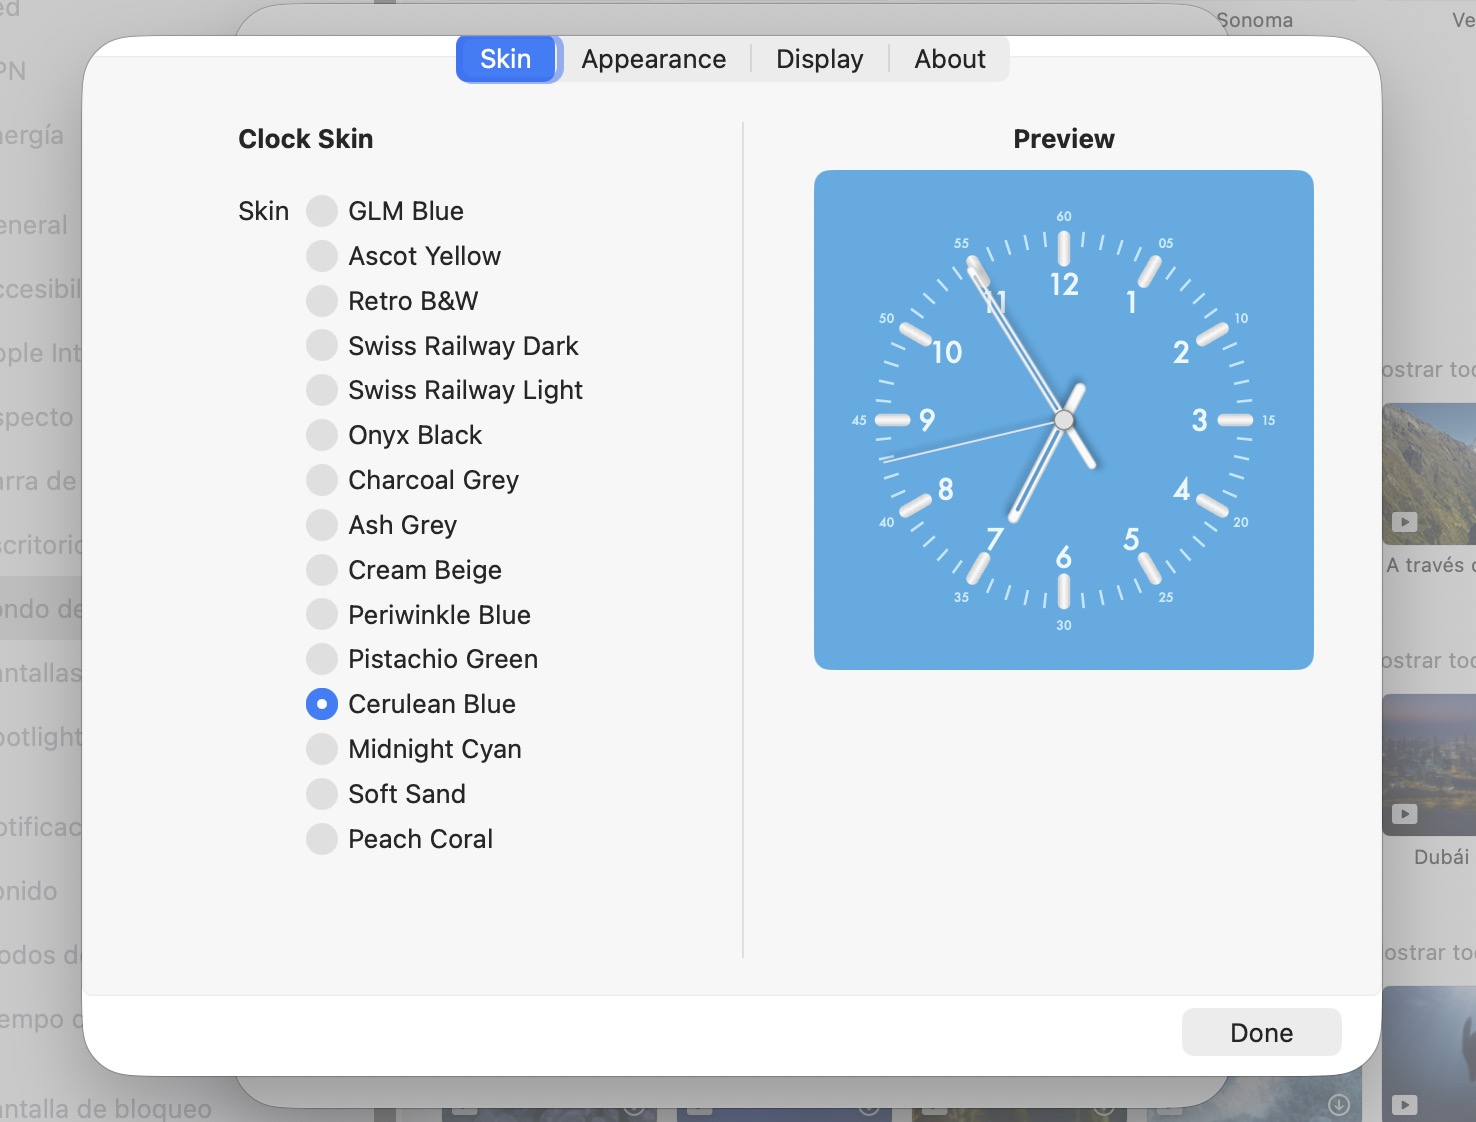Choose the Cream Beige skin

pyautogui.click(x=322, y=570)
